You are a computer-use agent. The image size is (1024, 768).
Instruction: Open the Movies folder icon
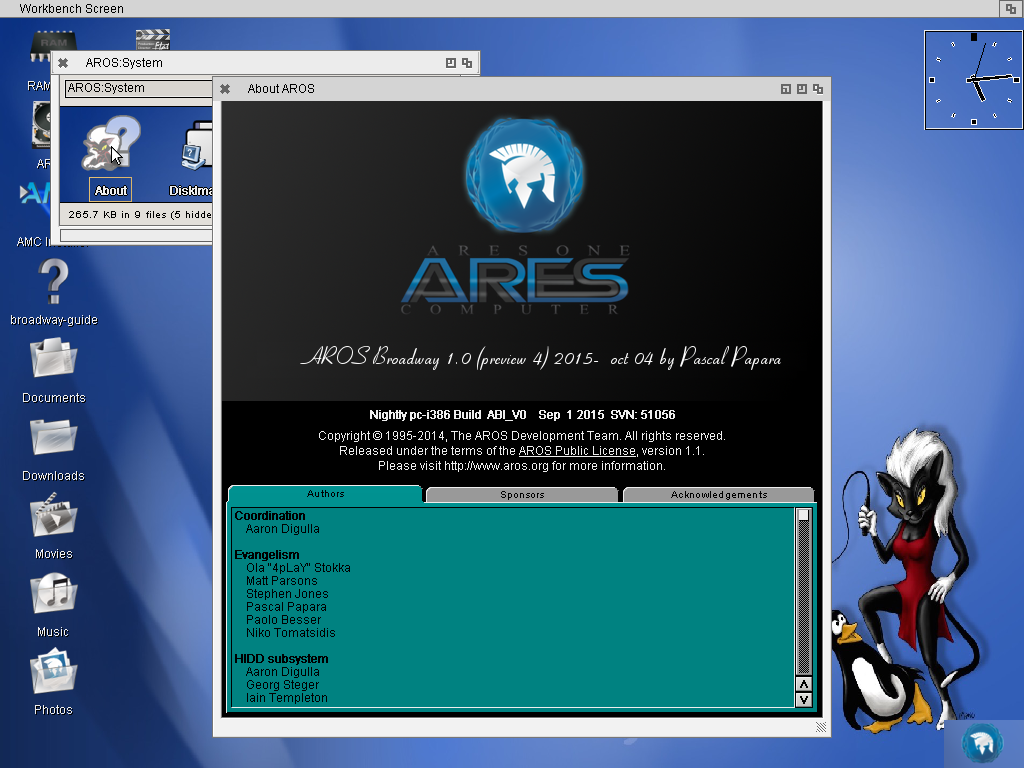pyautogui.click(x=53, y=517)
